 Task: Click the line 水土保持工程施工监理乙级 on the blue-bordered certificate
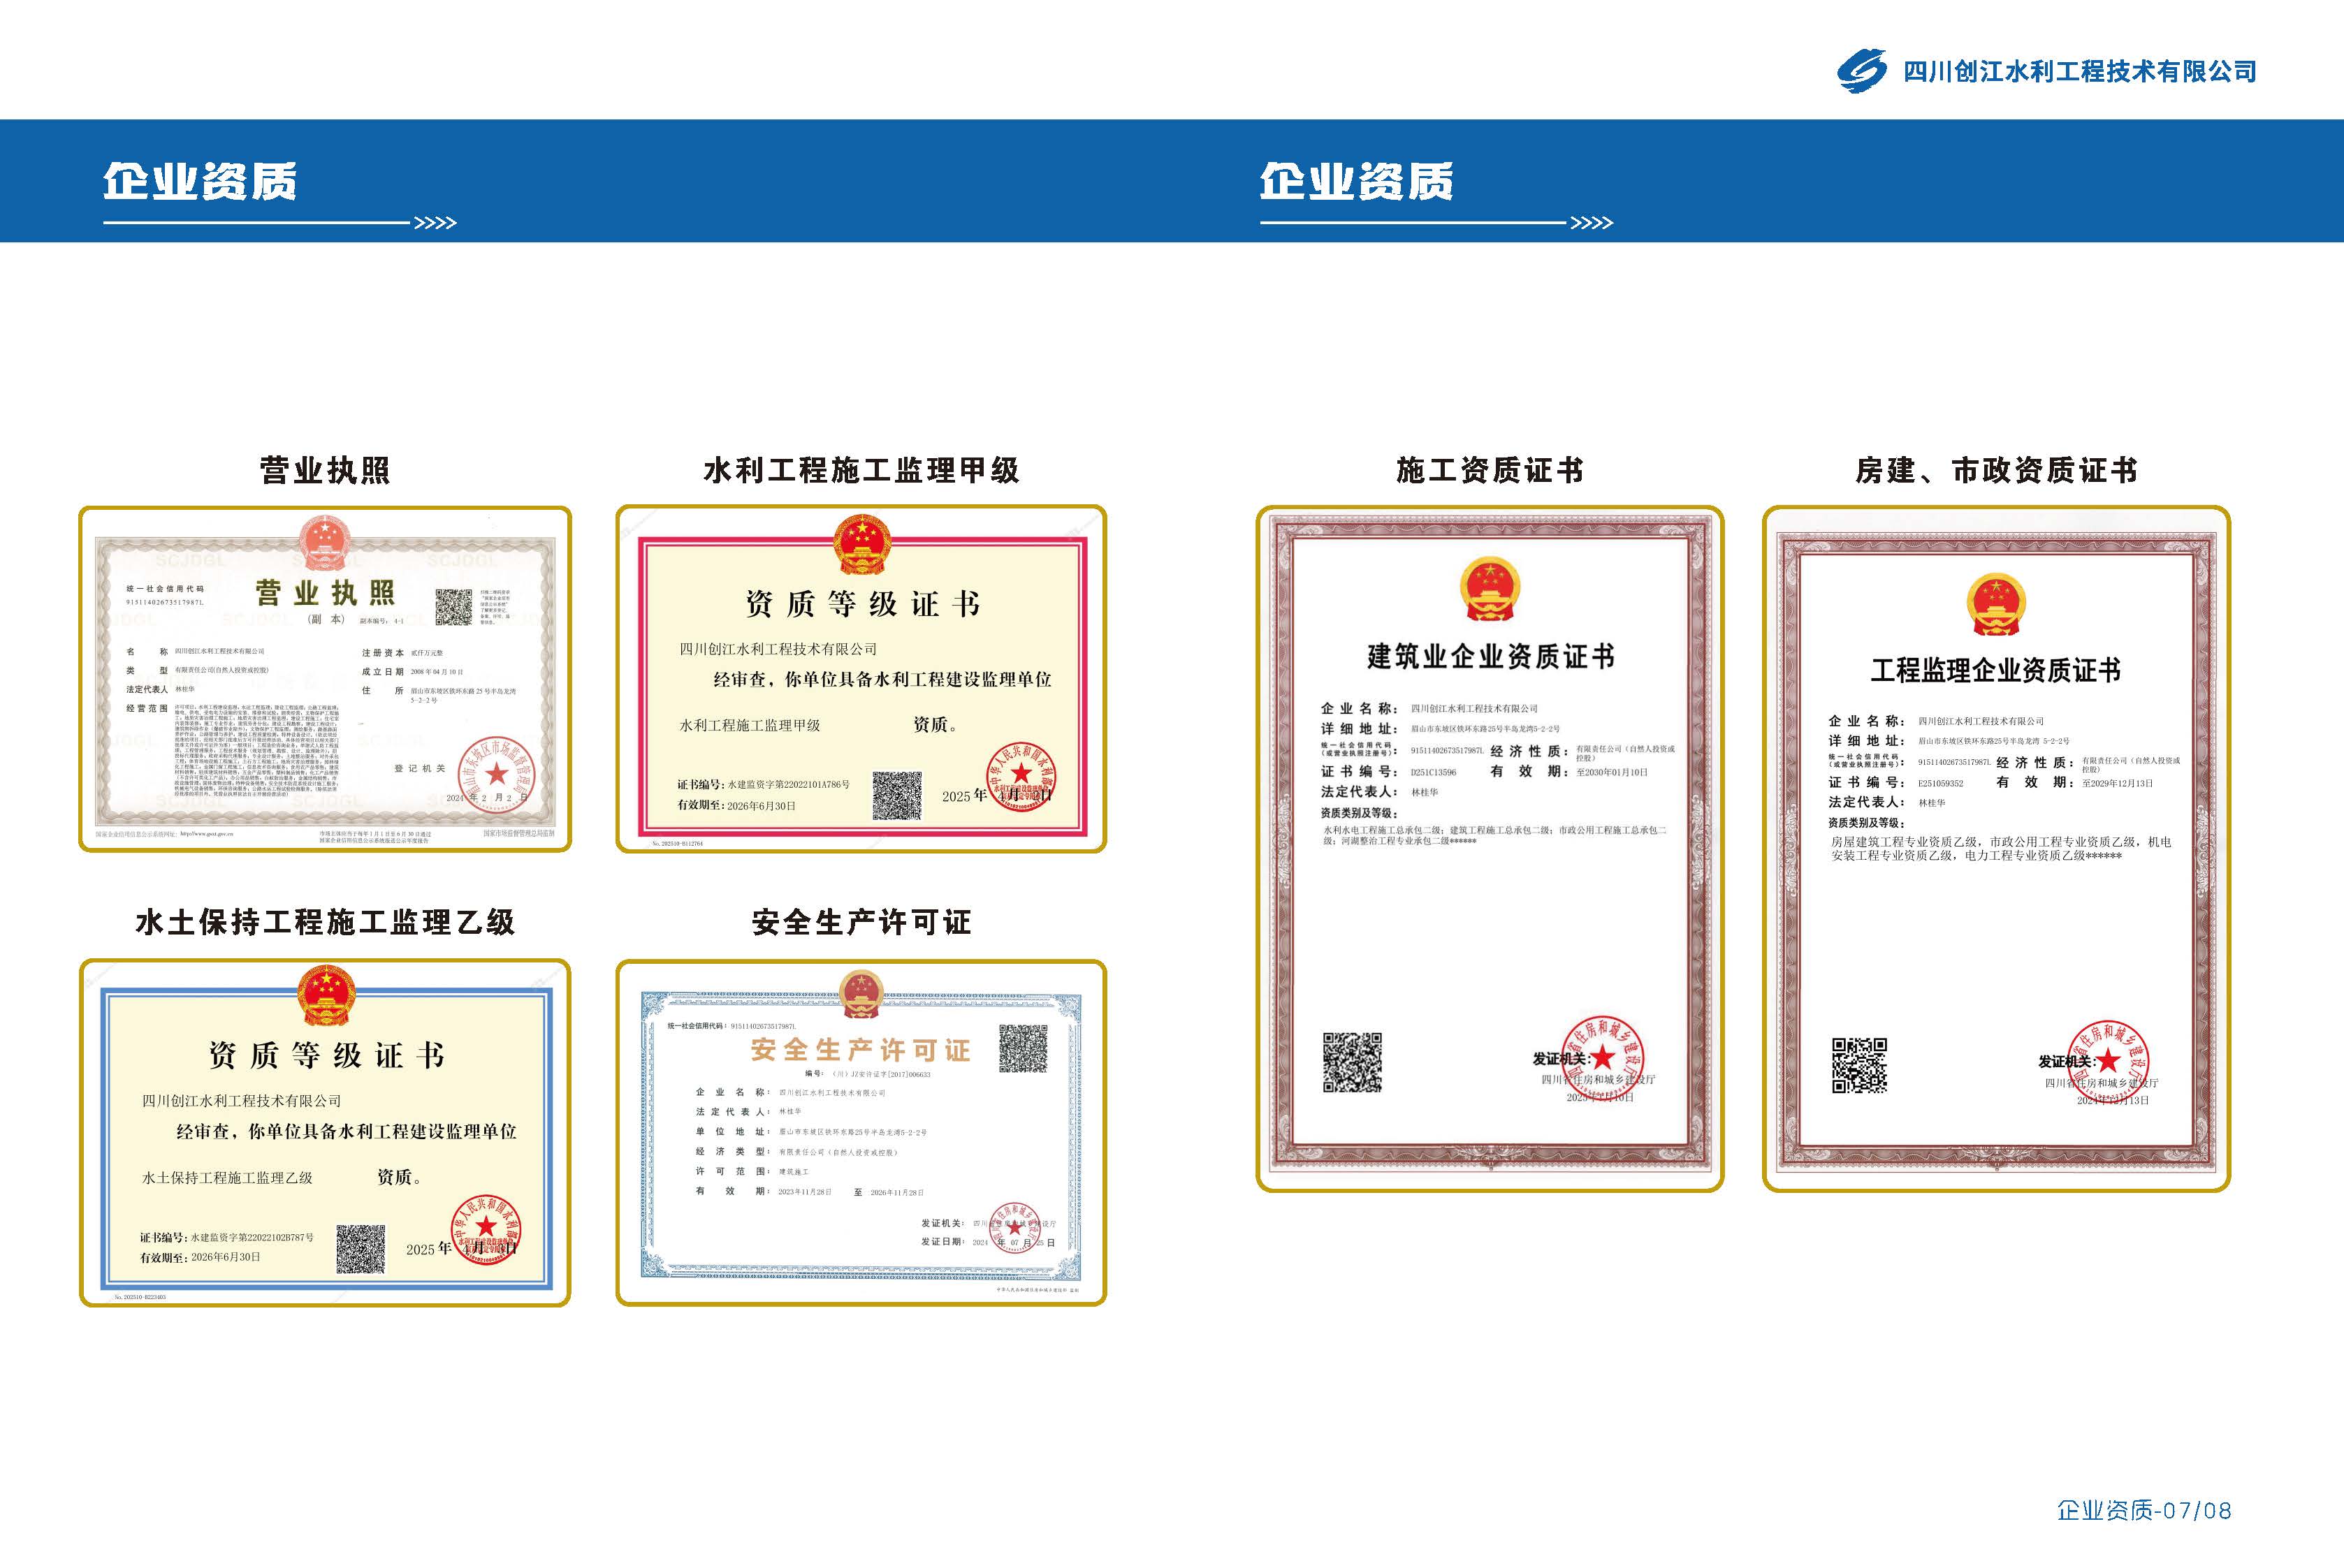[x=227, y=1178]
